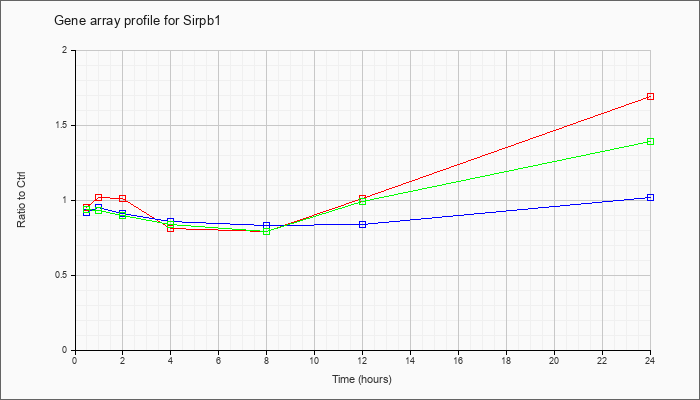This screenshot has height=400, width=700.
Task: Pick the green marker at 8 hours
Action: click(267, 231)
